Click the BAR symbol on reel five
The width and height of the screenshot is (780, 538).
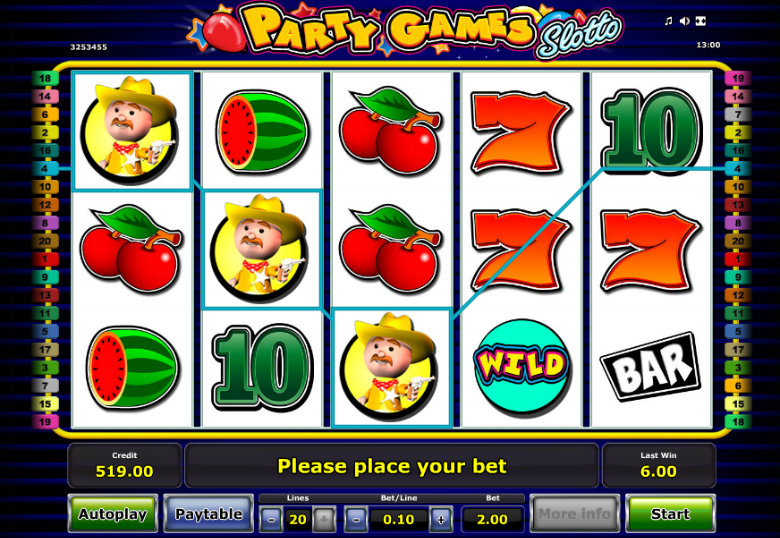(x=651, y=367)
